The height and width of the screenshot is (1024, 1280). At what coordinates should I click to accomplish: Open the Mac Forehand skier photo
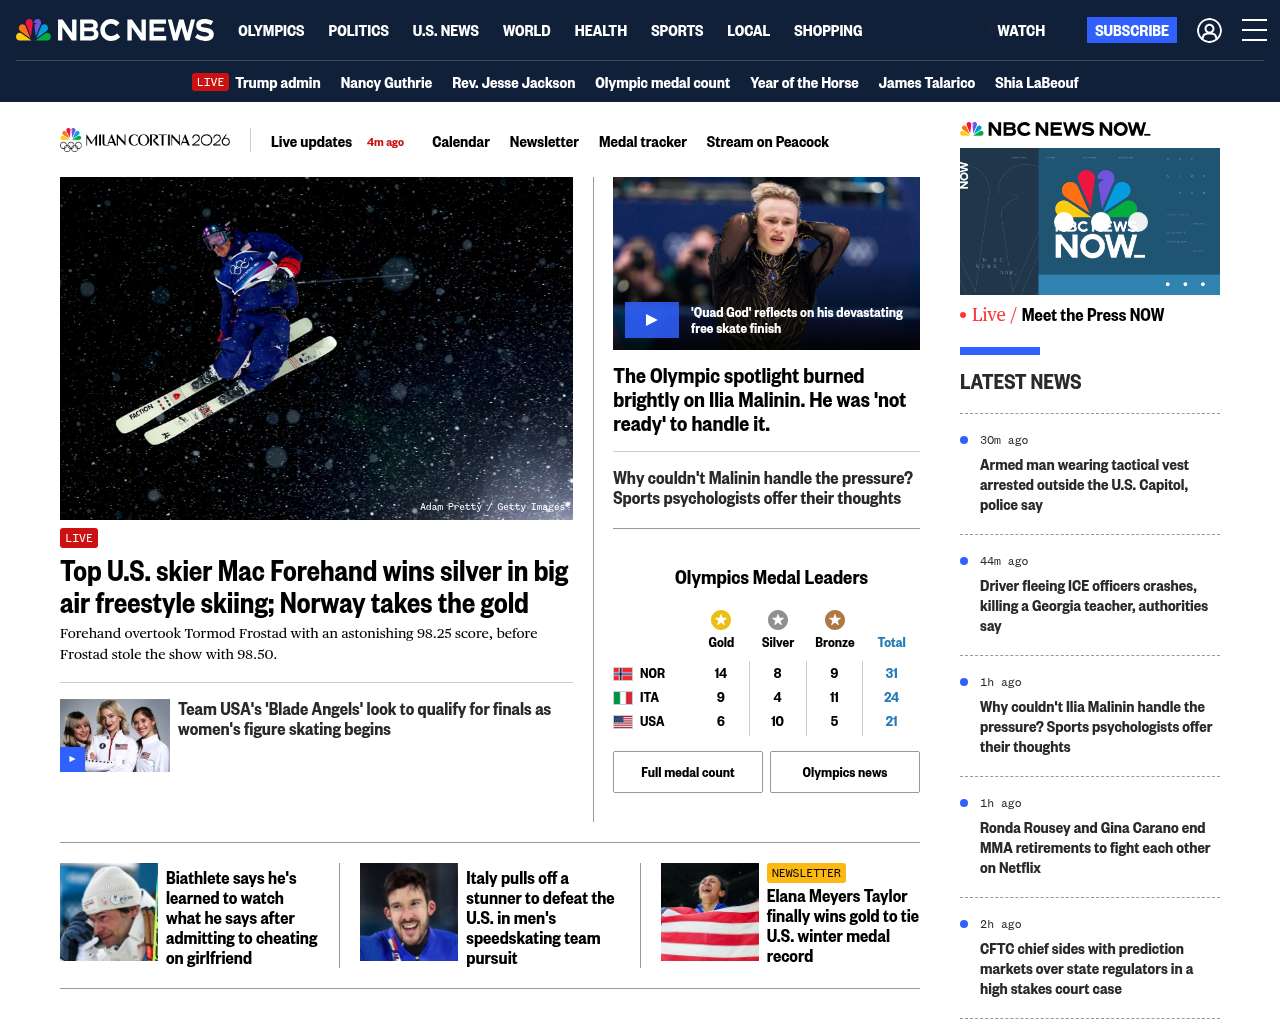(x=316, y=348)
